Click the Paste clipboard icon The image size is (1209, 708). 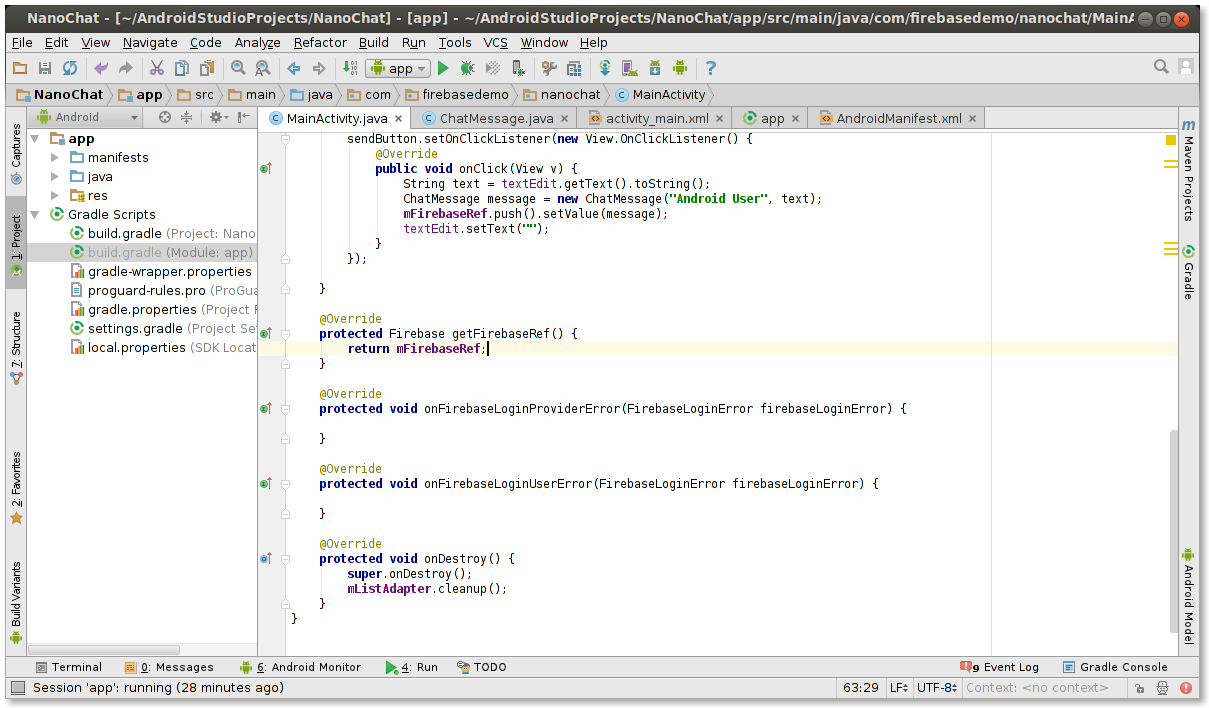tap(207, 68)
